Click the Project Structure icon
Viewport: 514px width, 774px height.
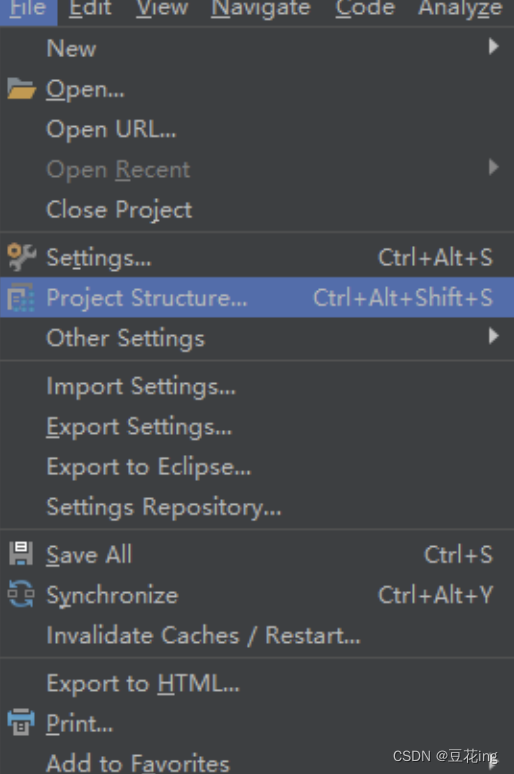coord(21,298)
